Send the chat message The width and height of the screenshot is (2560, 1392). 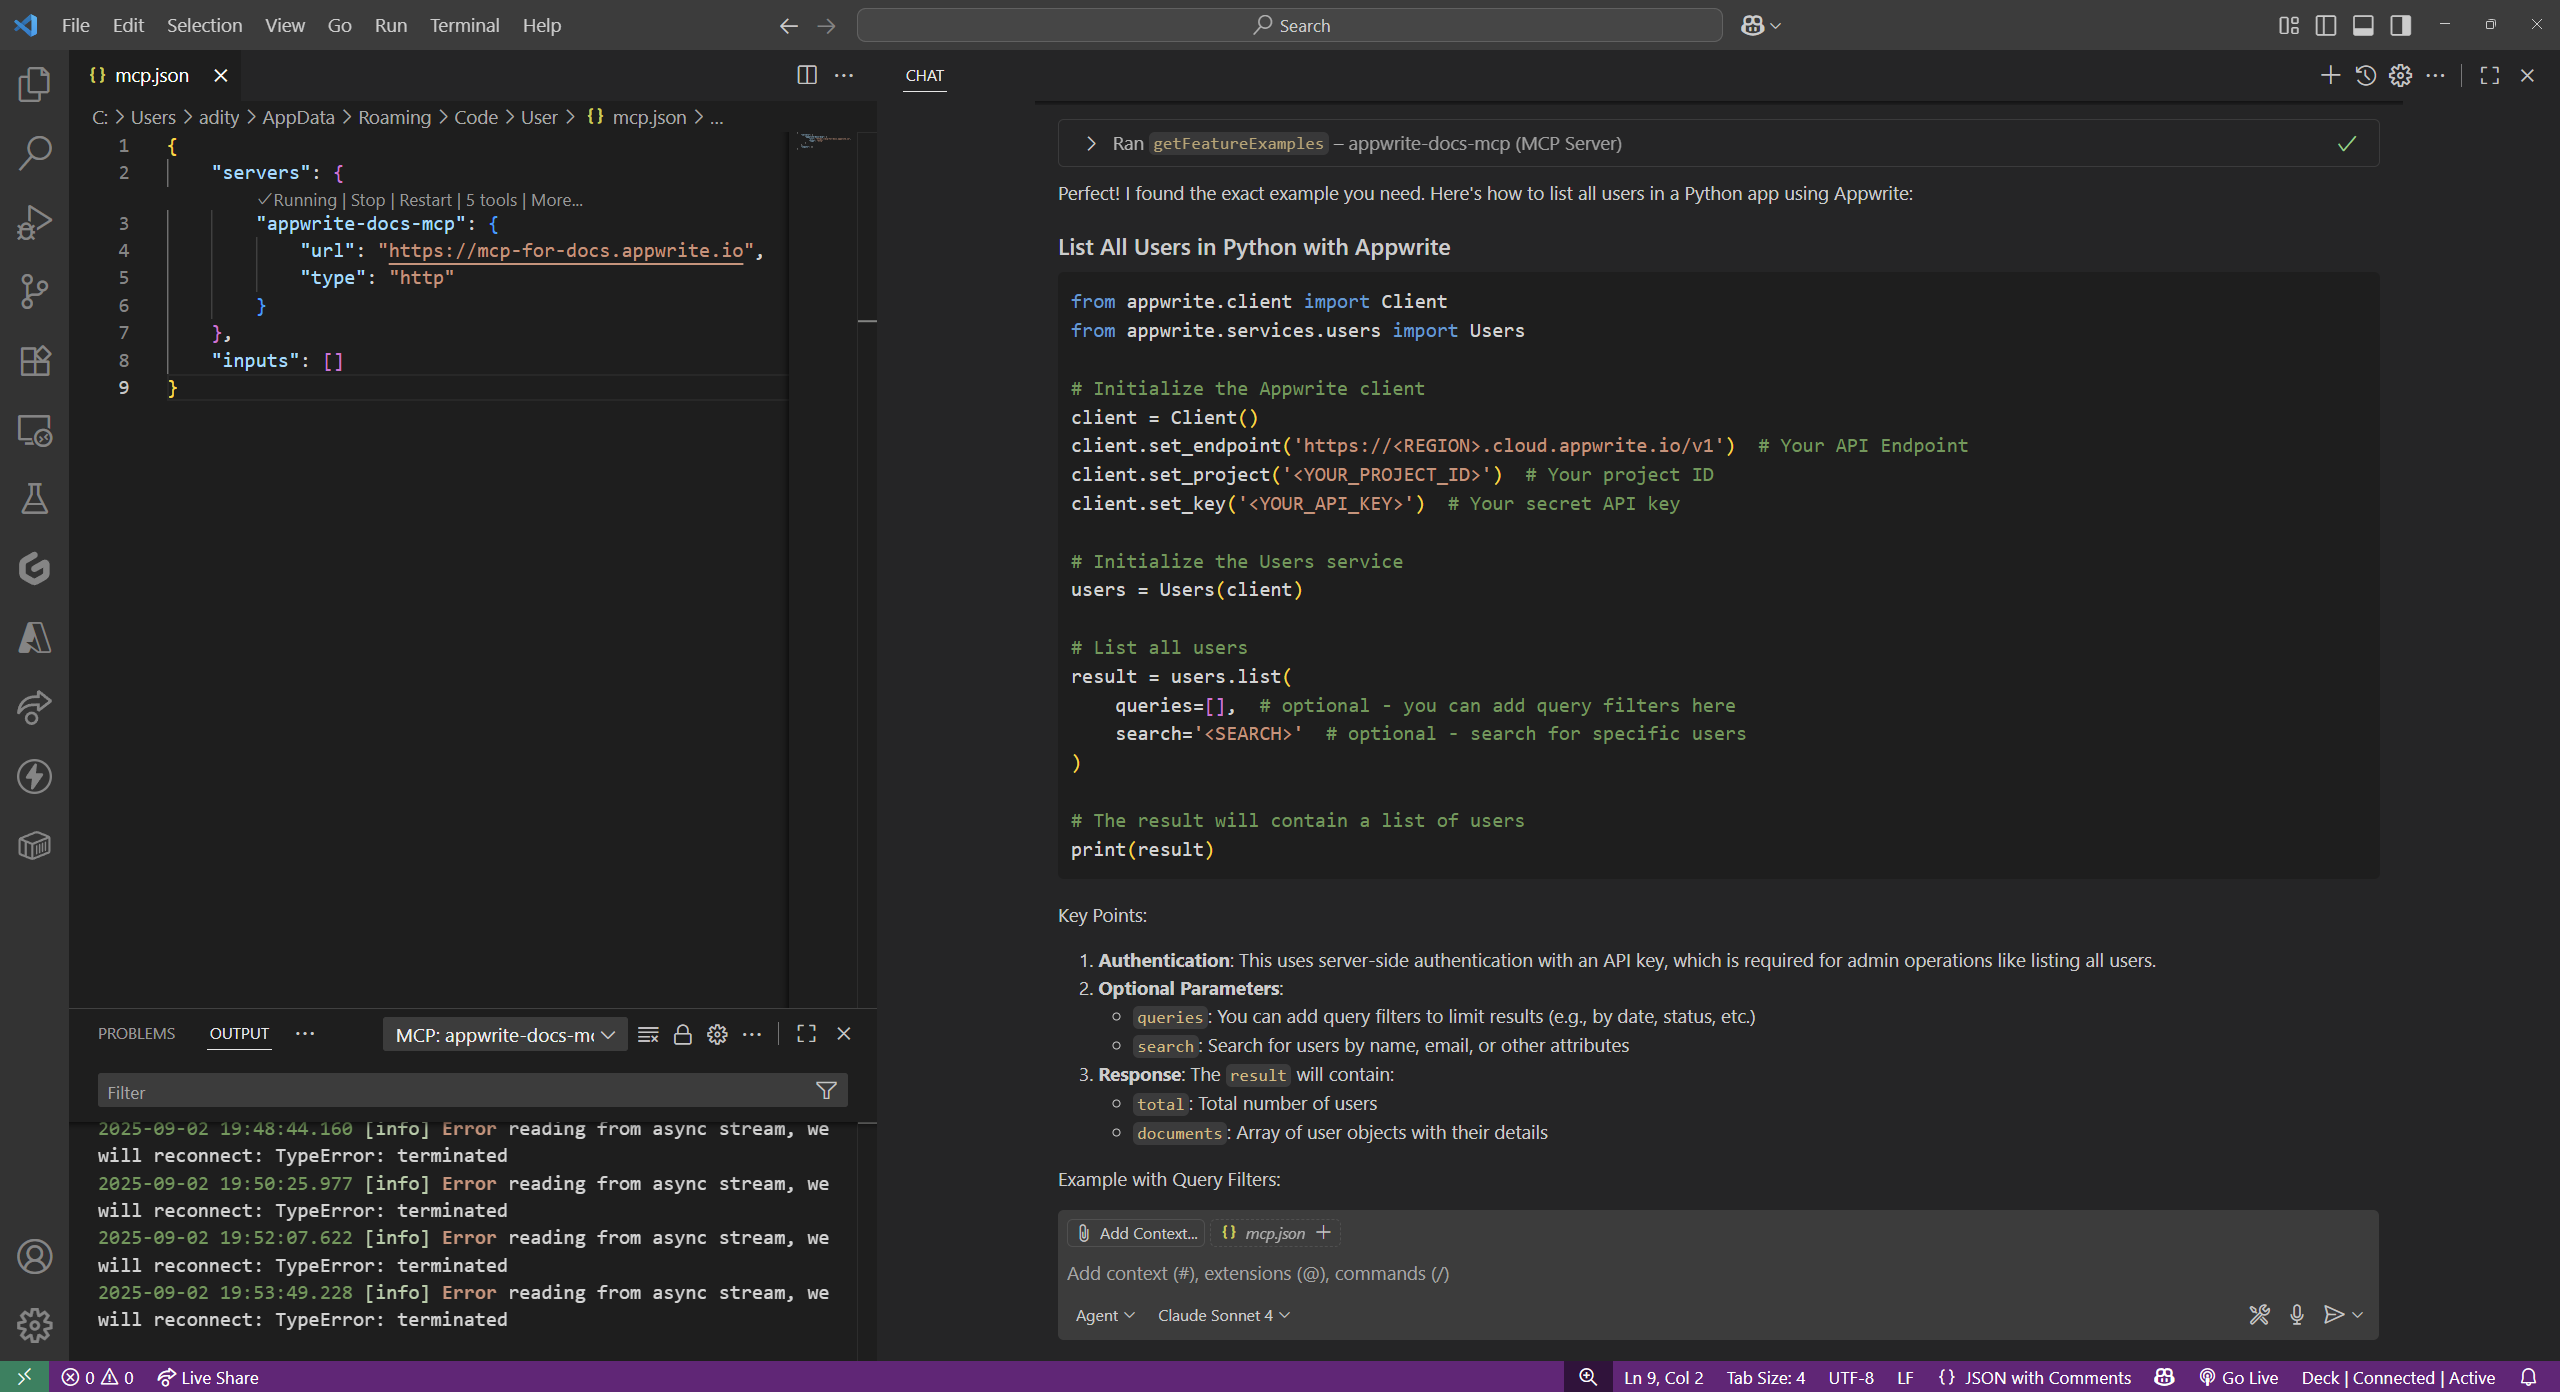(2333, 1314)
